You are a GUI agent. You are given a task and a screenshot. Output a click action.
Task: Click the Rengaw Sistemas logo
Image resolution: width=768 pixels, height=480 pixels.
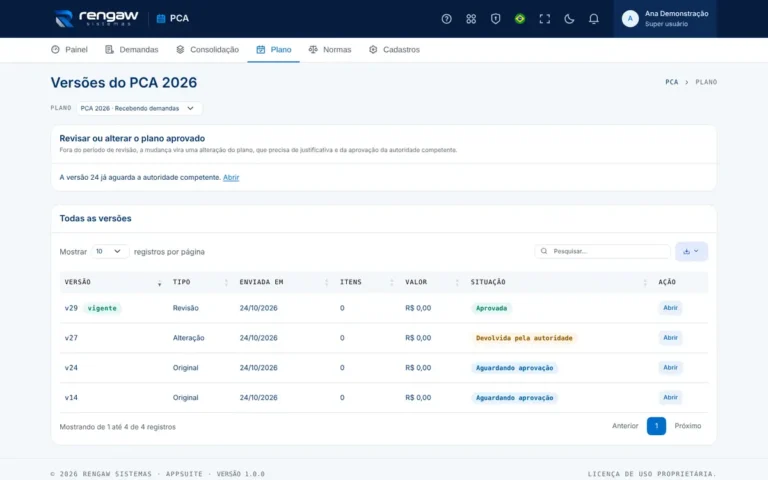pyautogui.click(x=96, y=19)
